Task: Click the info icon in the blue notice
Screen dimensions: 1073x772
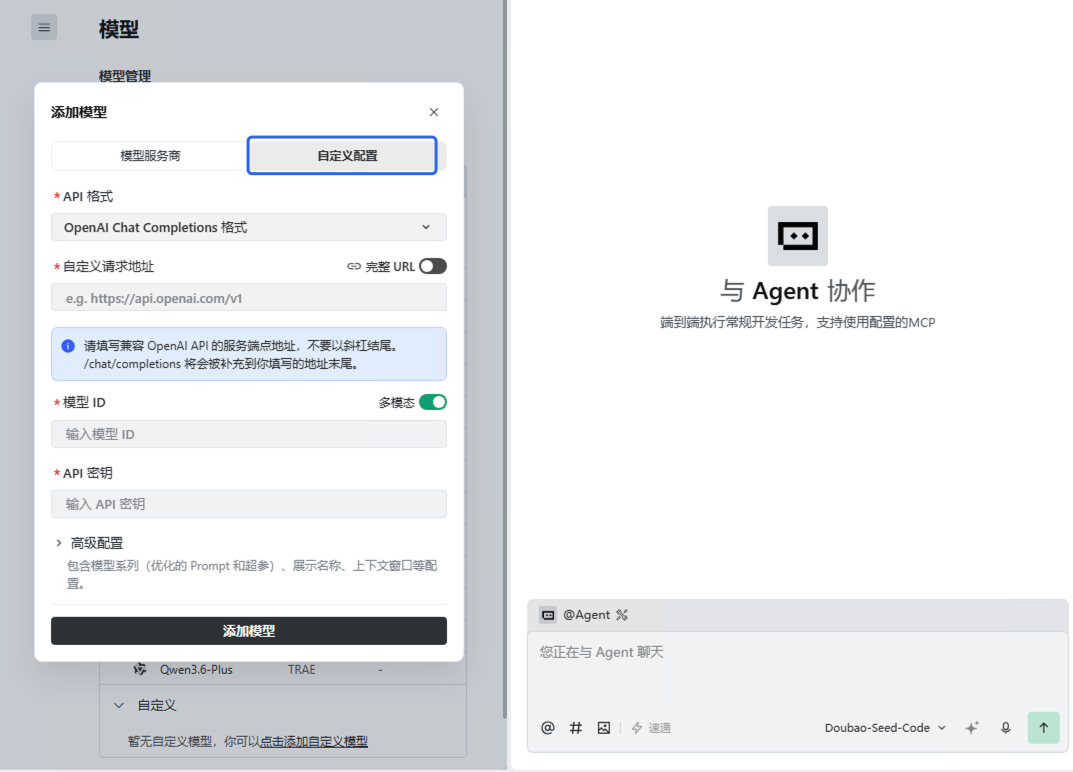Action: [x=68, y=346]
